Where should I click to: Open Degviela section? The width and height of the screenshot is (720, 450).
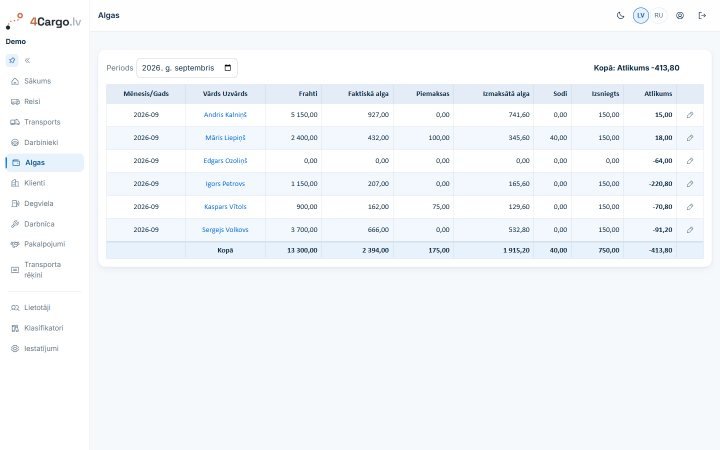[45, 203]
